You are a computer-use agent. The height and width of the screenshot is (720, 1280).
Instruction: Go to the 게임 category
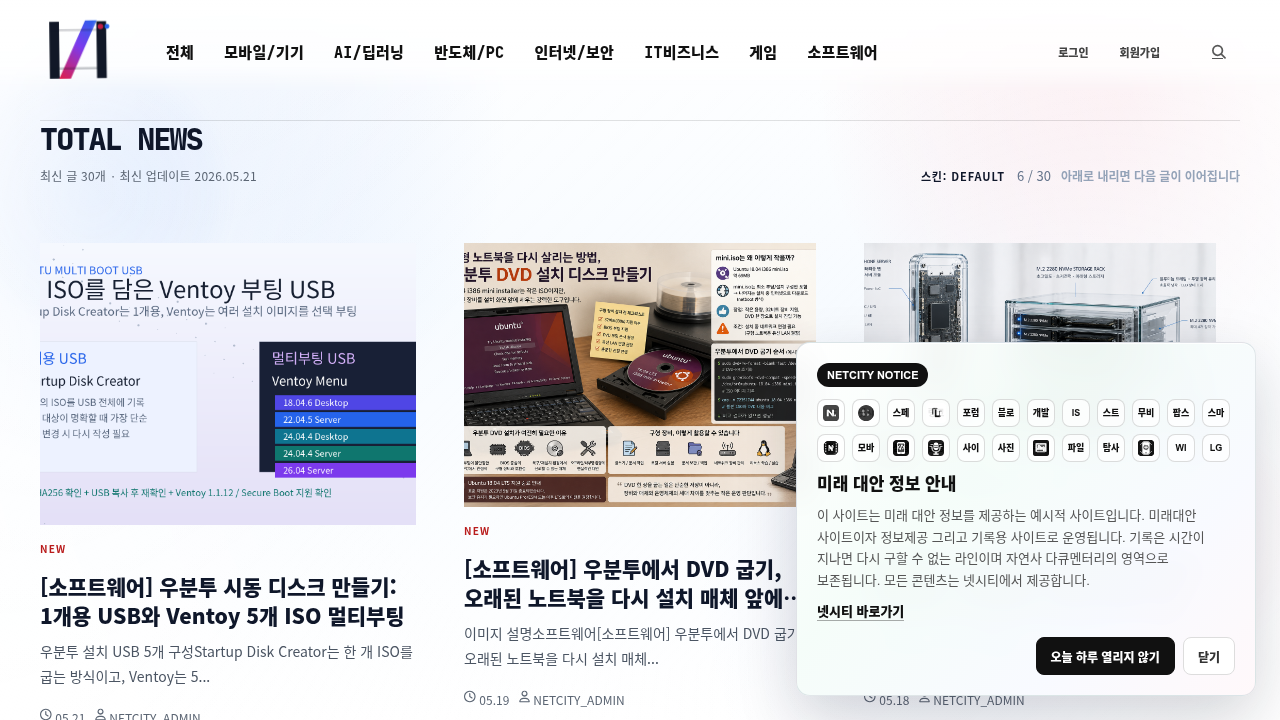(763, 52)
